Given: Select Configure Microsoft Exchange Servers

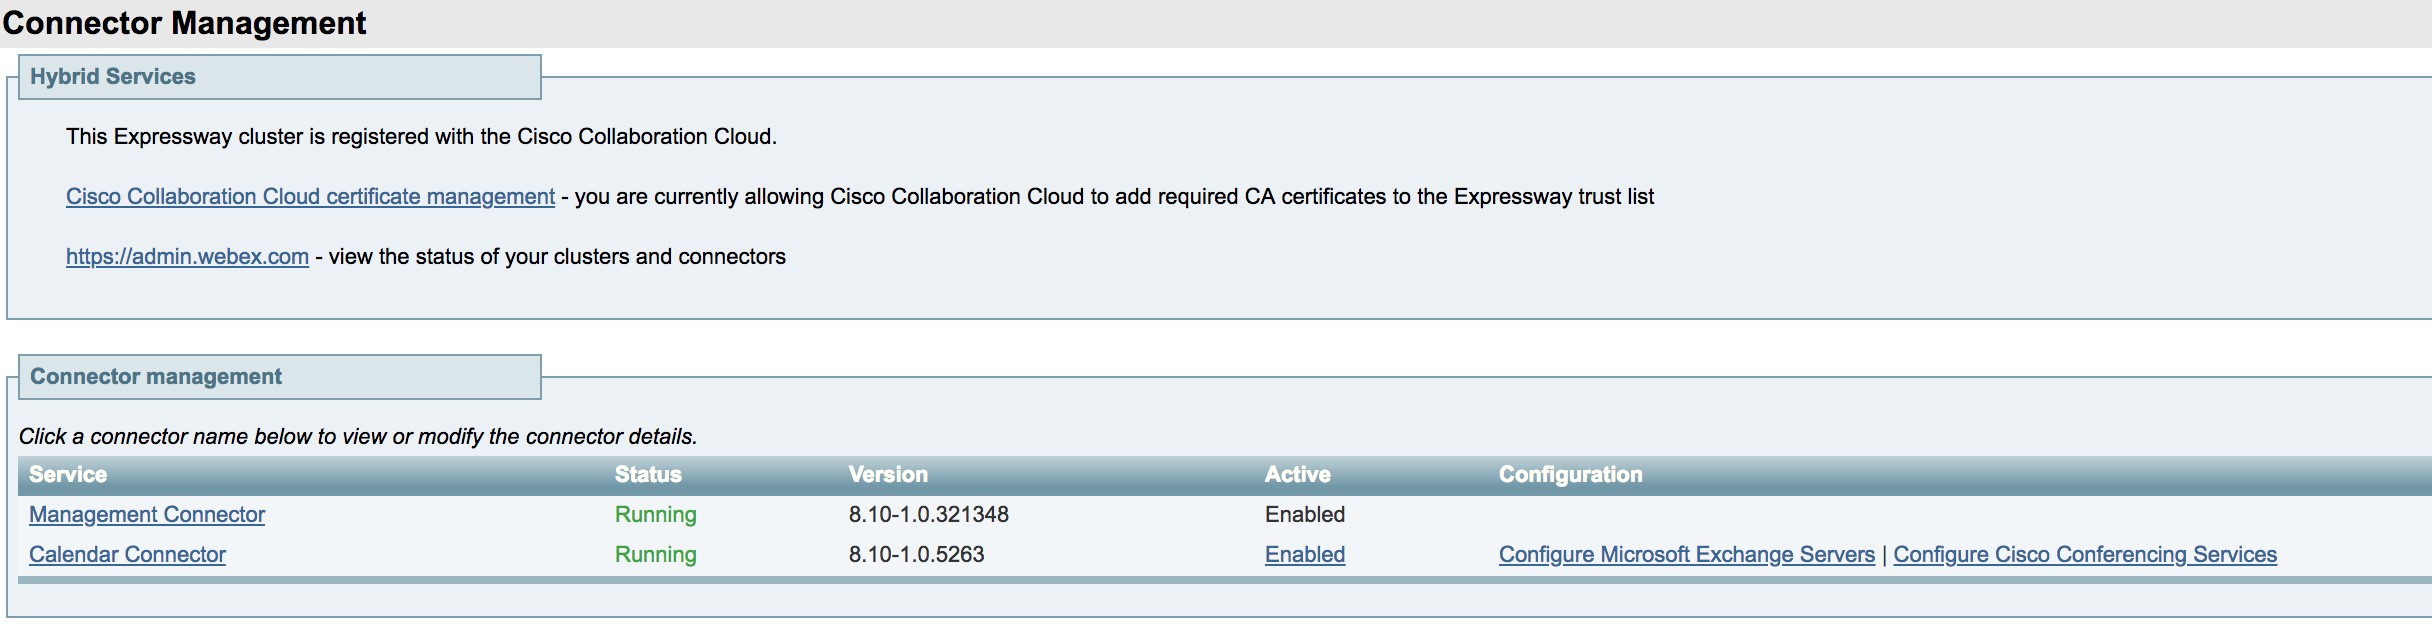Looking at the screenshot, I should pos(1686,555).
